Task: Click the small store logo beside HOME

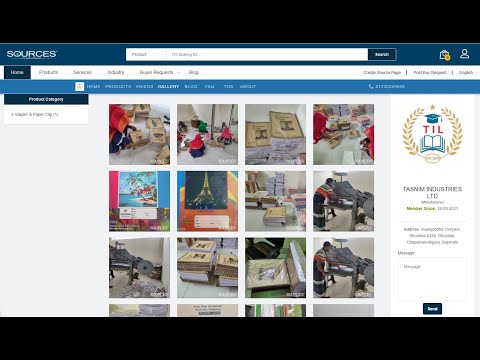Action: [79, 86]
